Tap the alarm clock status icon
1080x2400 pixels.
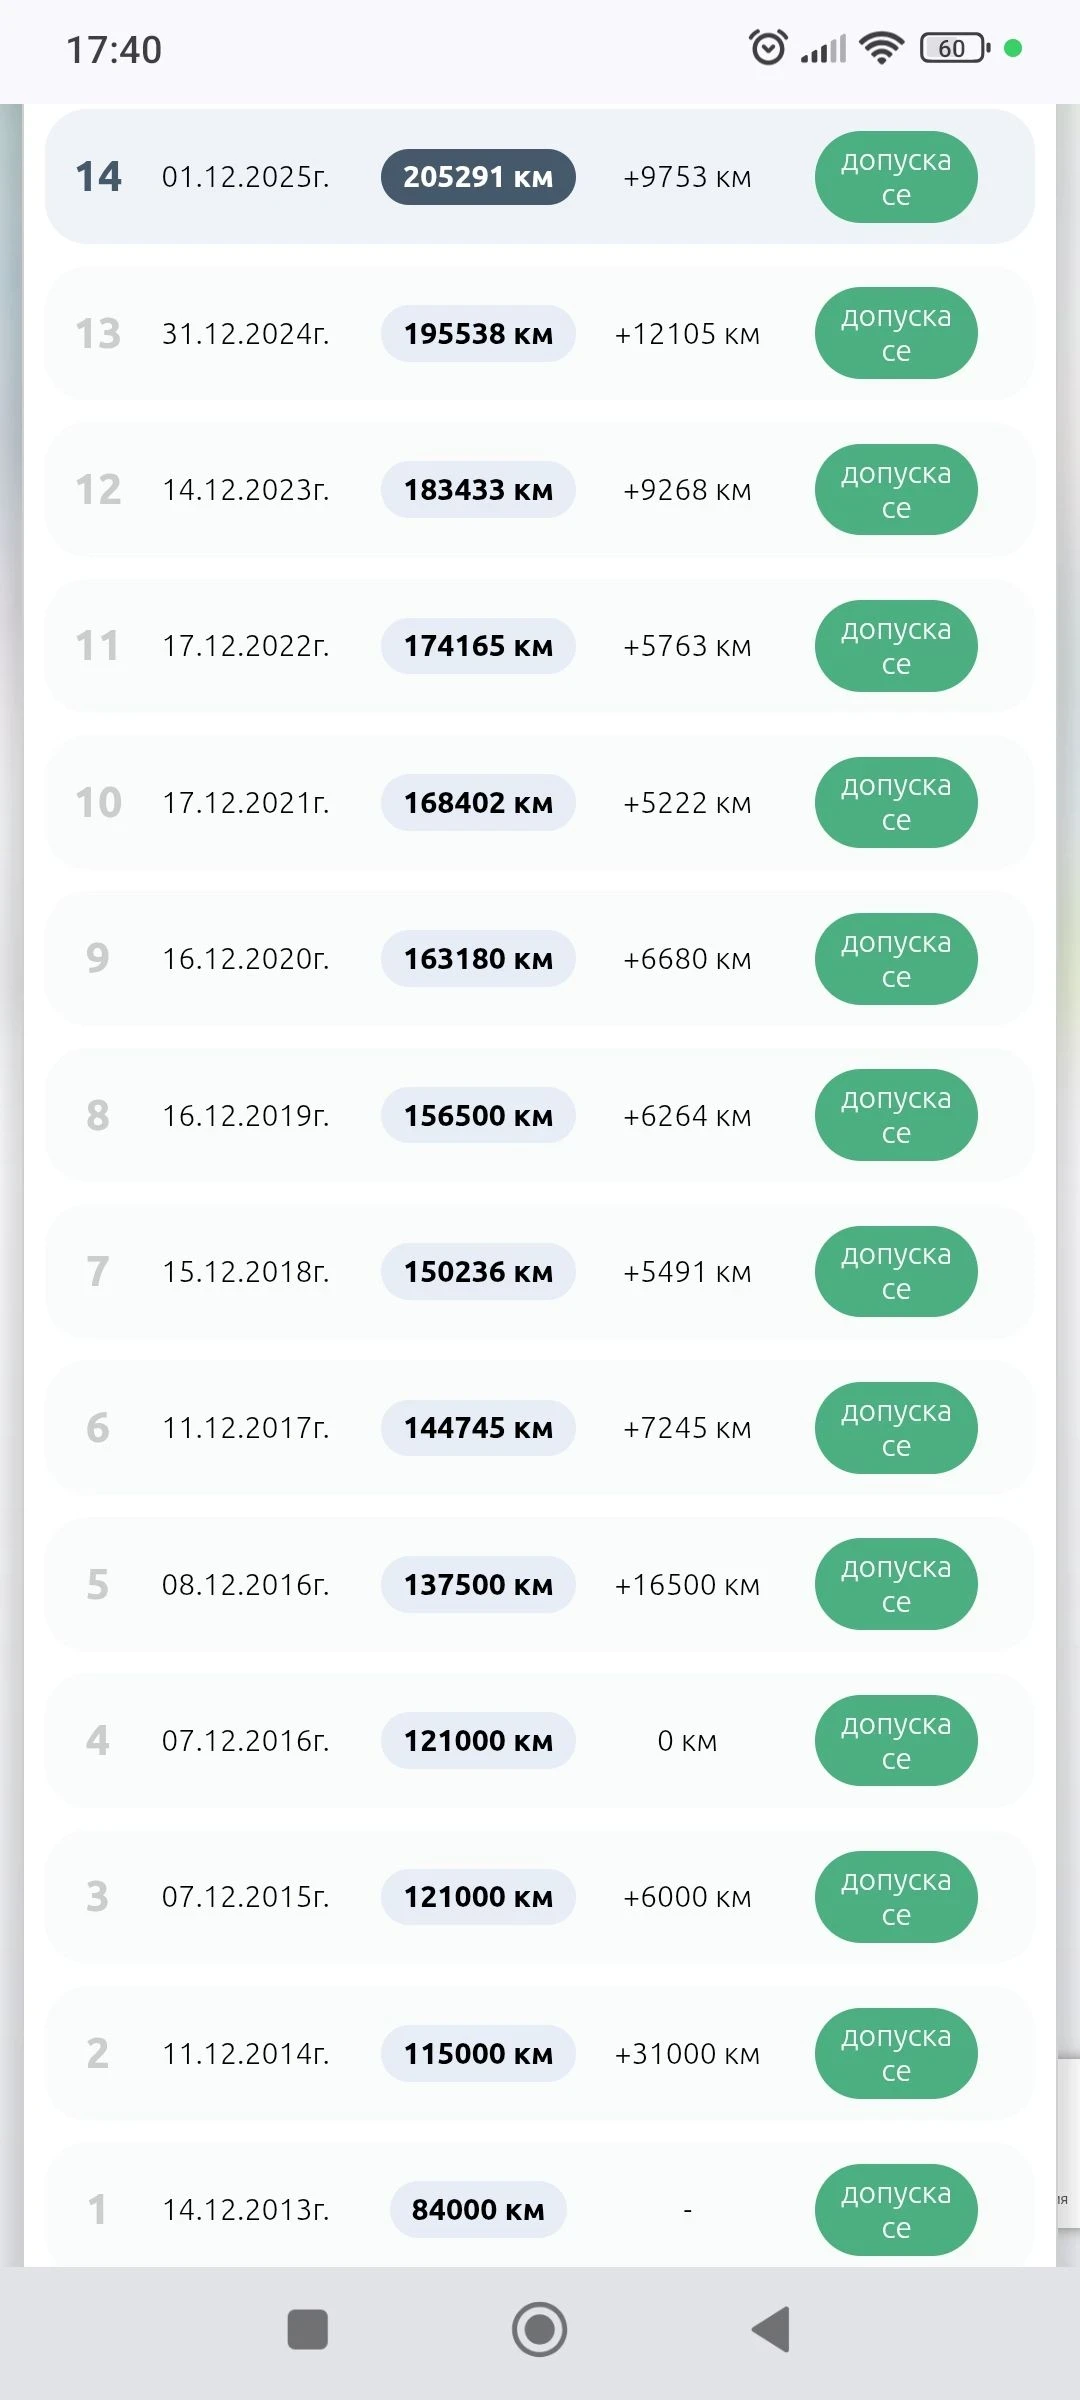[x=768, y=47]
